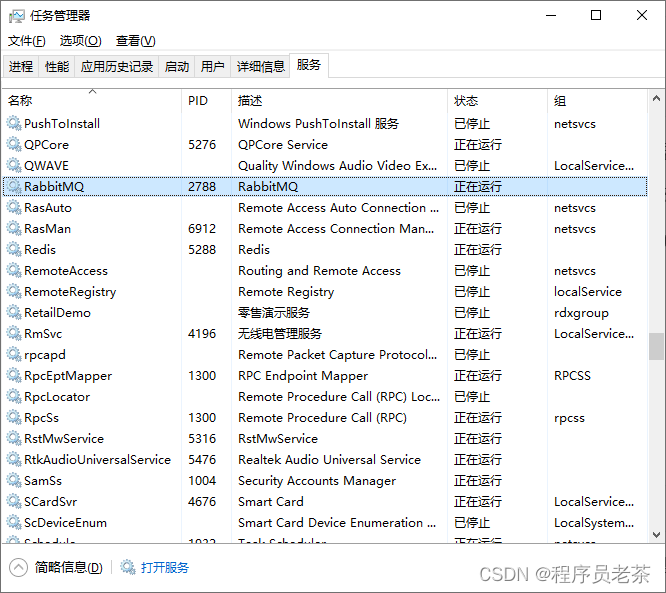Screen dimensions: 666x593
Task: Click the Task Manager icon in title bar
Action: pos(17,16)
